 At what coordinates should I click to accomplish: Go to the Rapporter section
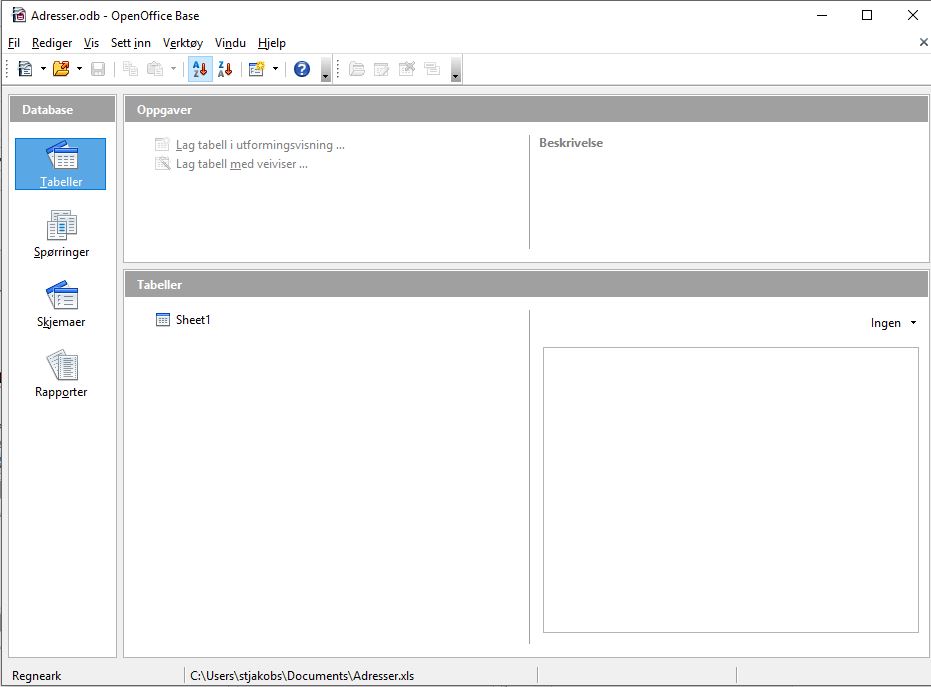click(x=61, y=374)
